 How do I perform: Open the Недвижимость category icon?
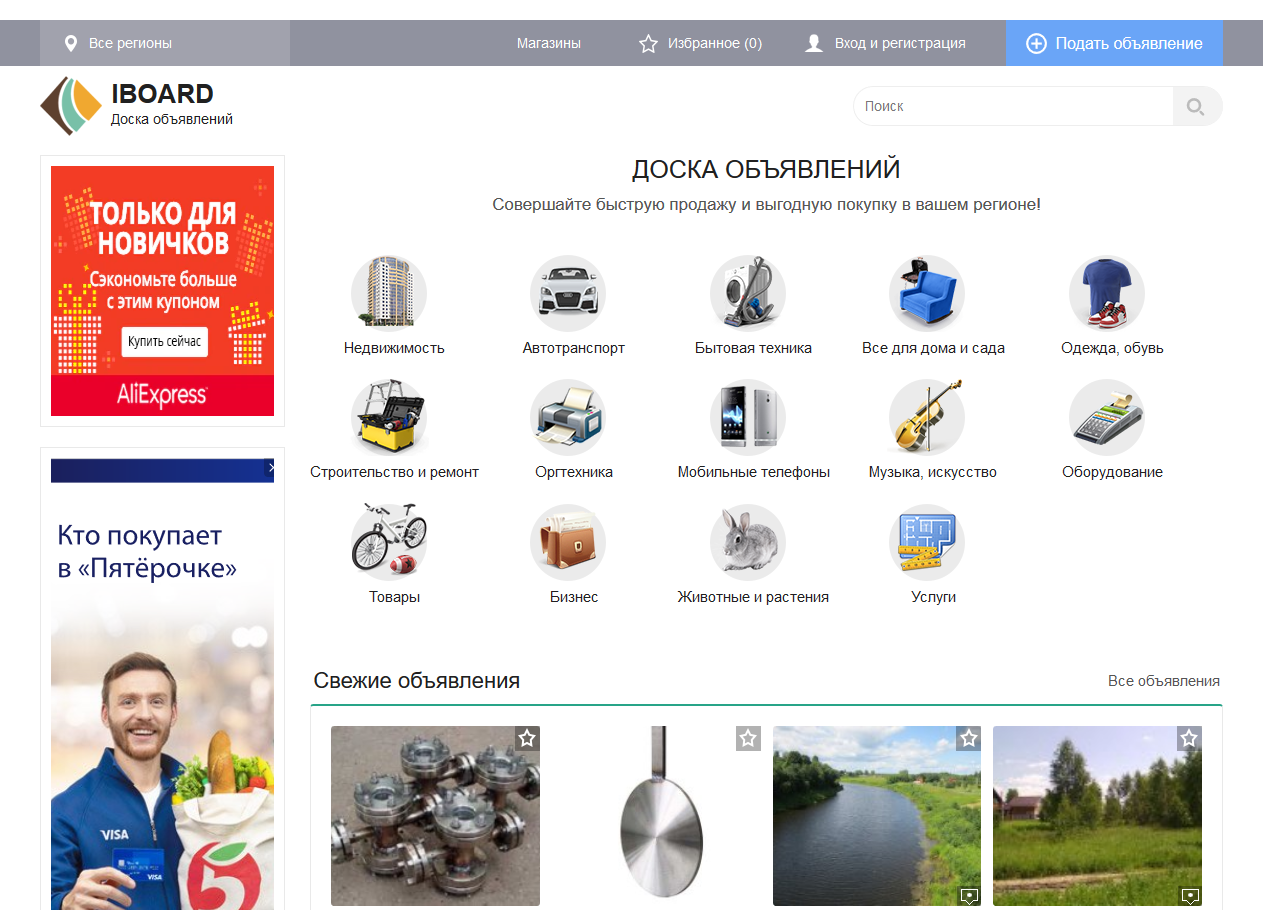coord(389,293)
